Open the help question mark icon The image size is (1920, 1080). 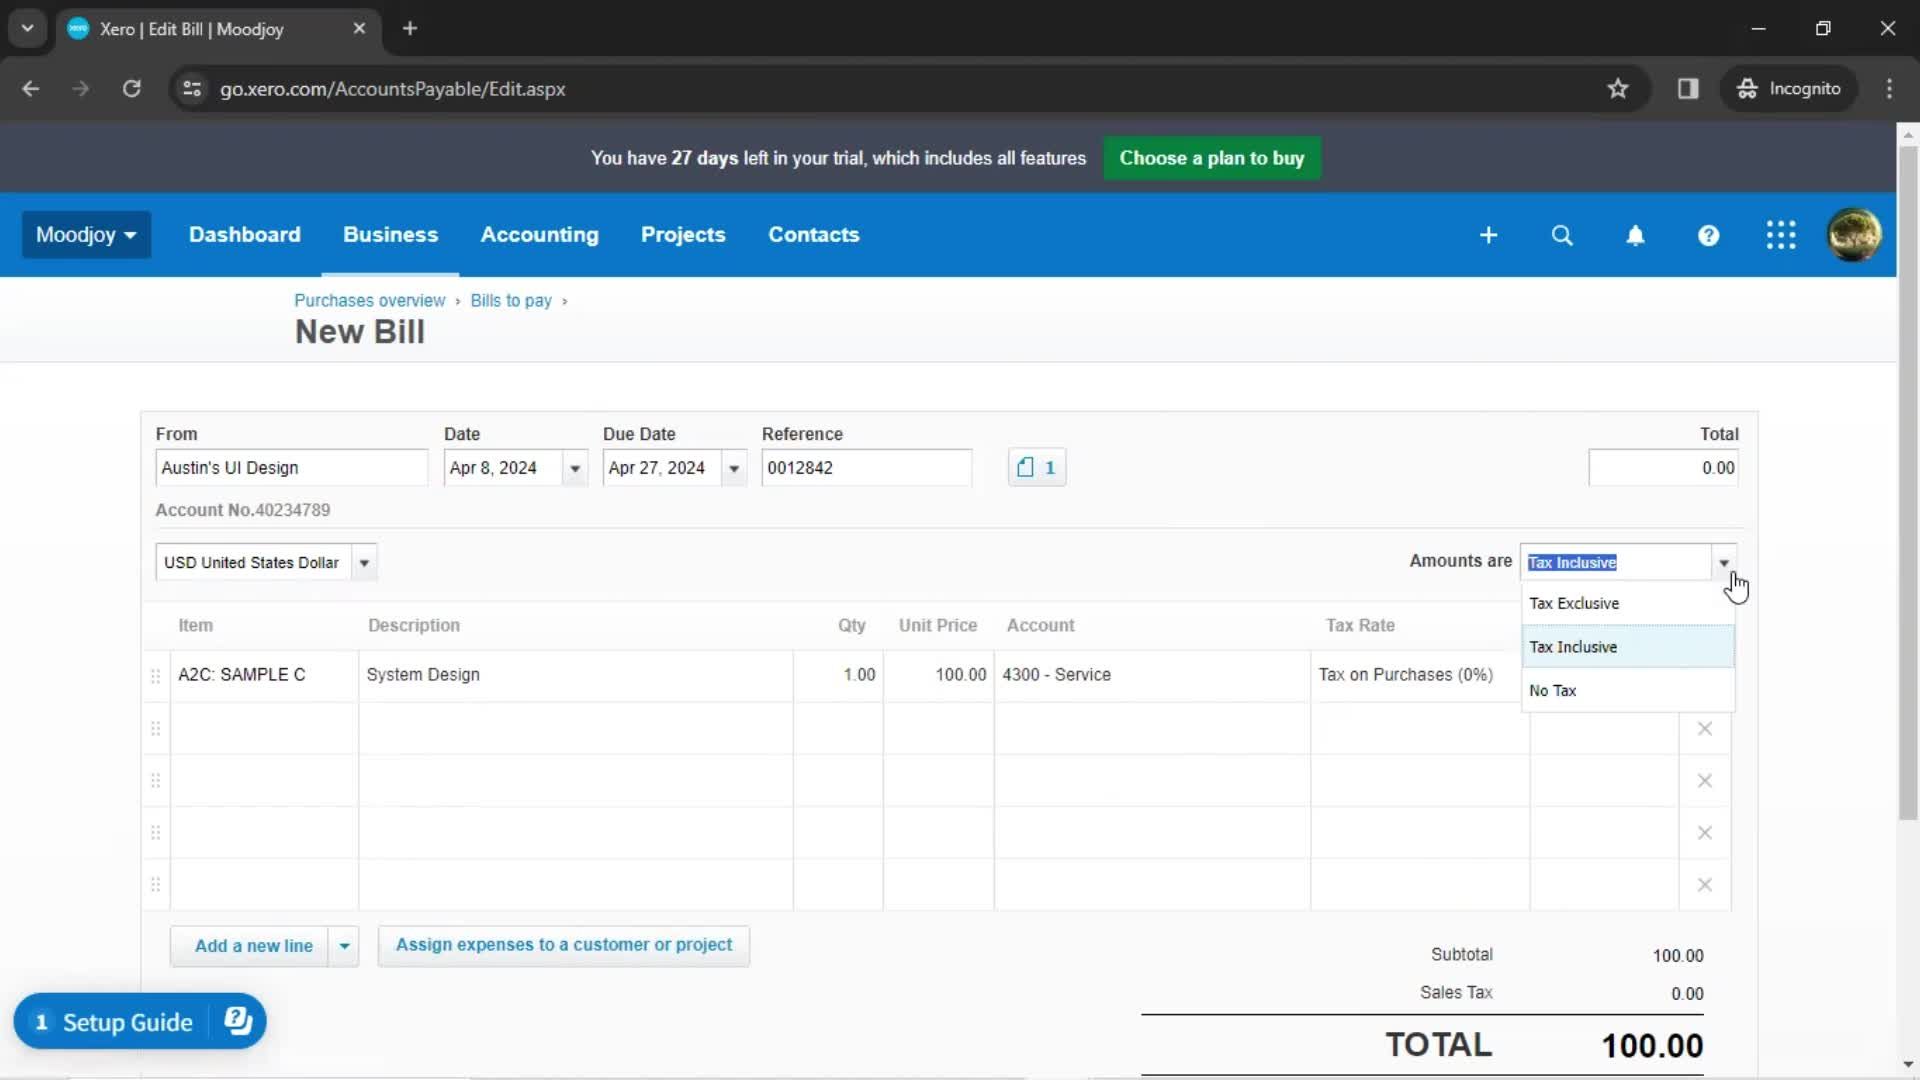pyautogui.click(x=1708, y=235)
